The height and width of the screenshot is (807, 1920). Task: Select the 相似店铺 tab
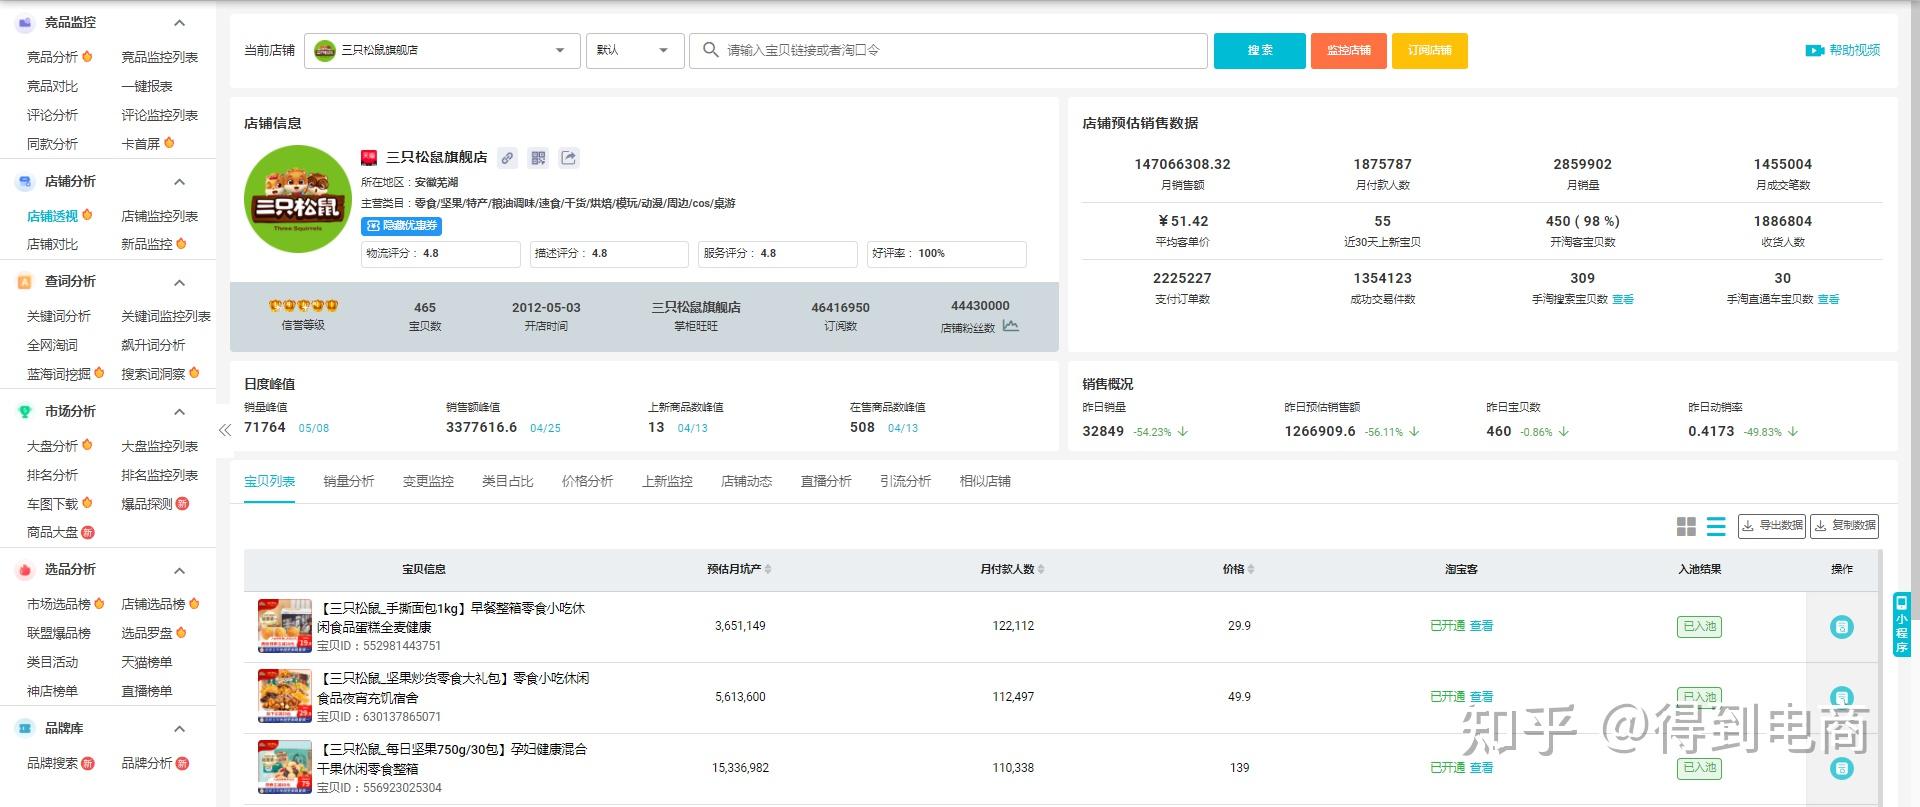click(x=985, y=481)
